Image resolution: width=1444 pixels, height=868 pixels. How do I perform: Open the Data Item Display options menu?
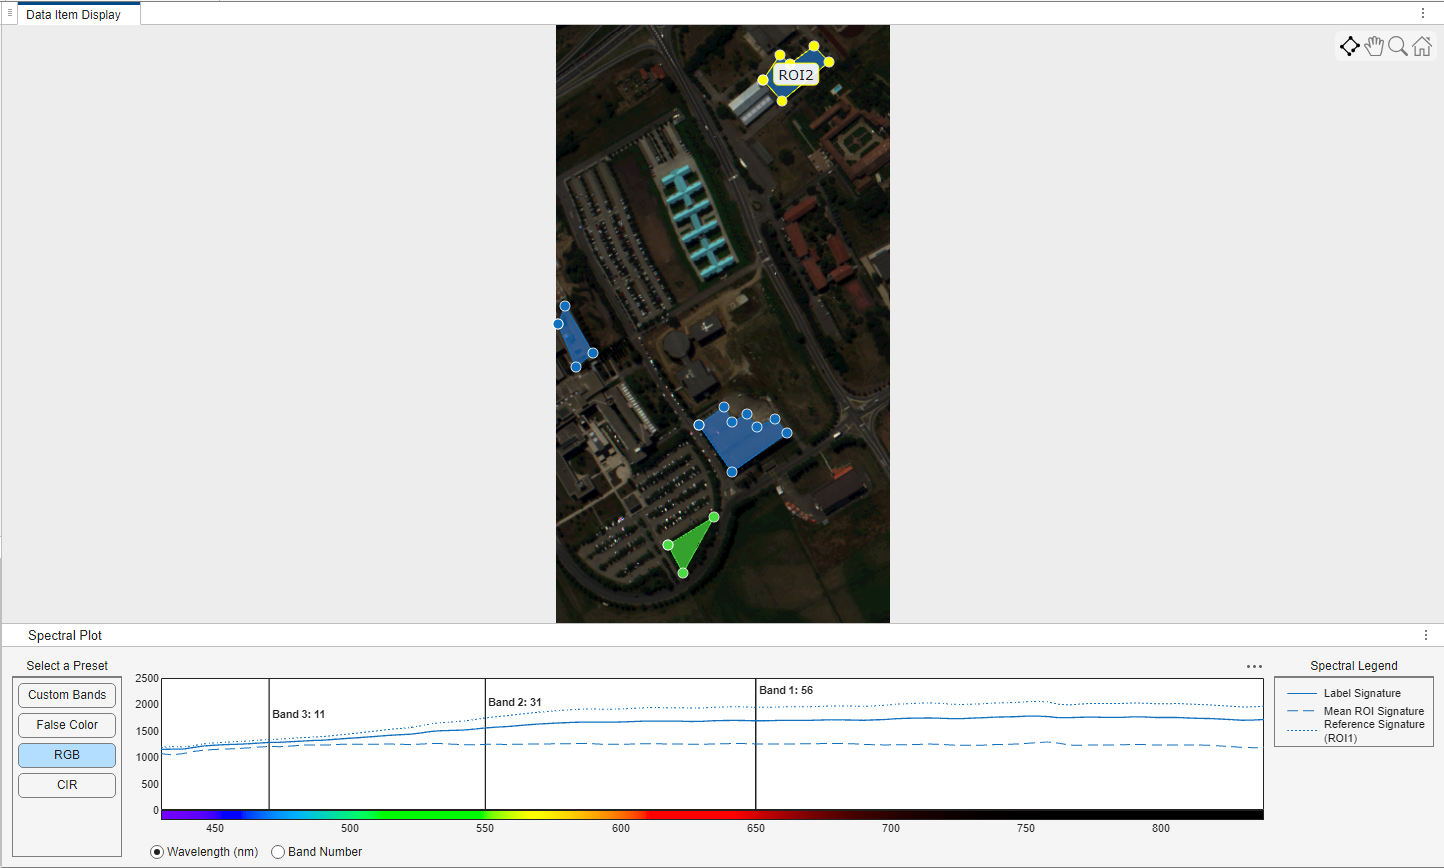coord(1424,12)
